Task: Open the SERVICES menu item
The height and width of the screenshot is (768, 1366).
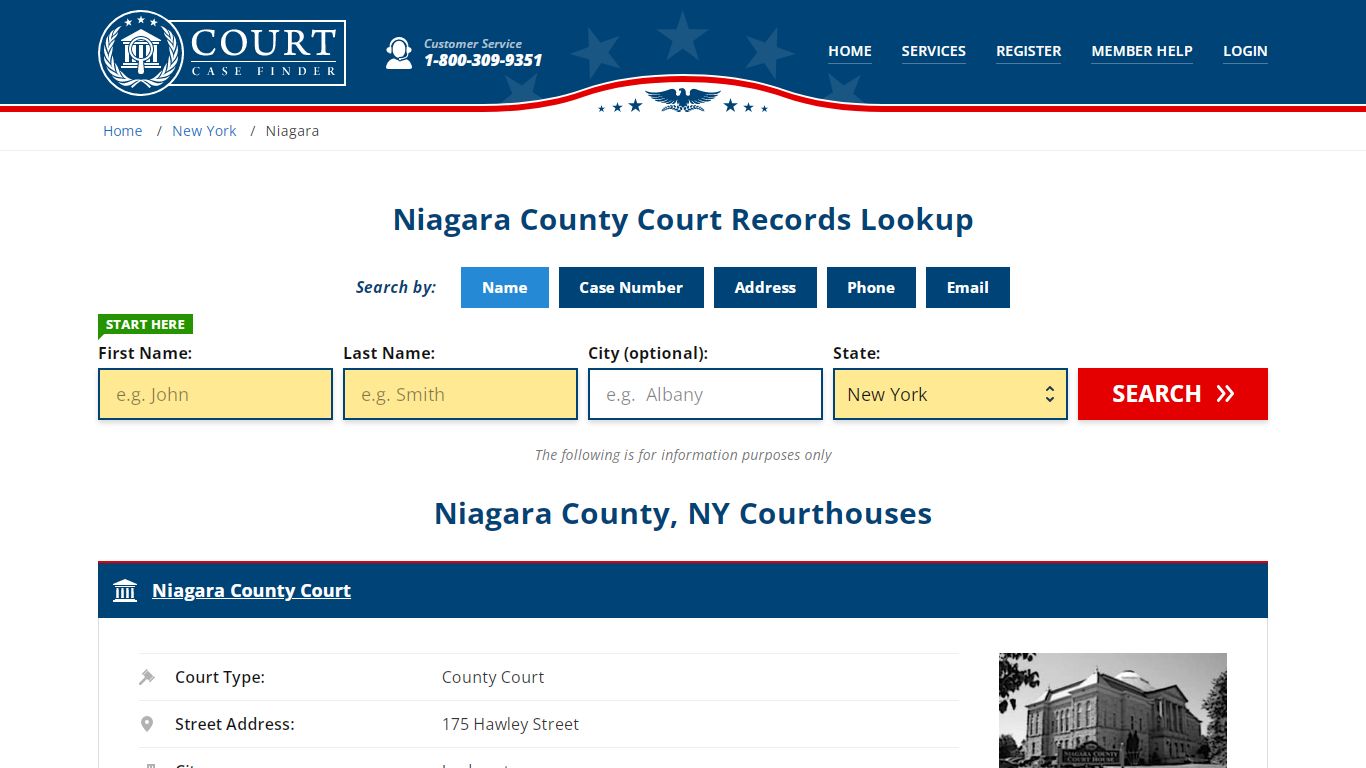Action: 934,51
